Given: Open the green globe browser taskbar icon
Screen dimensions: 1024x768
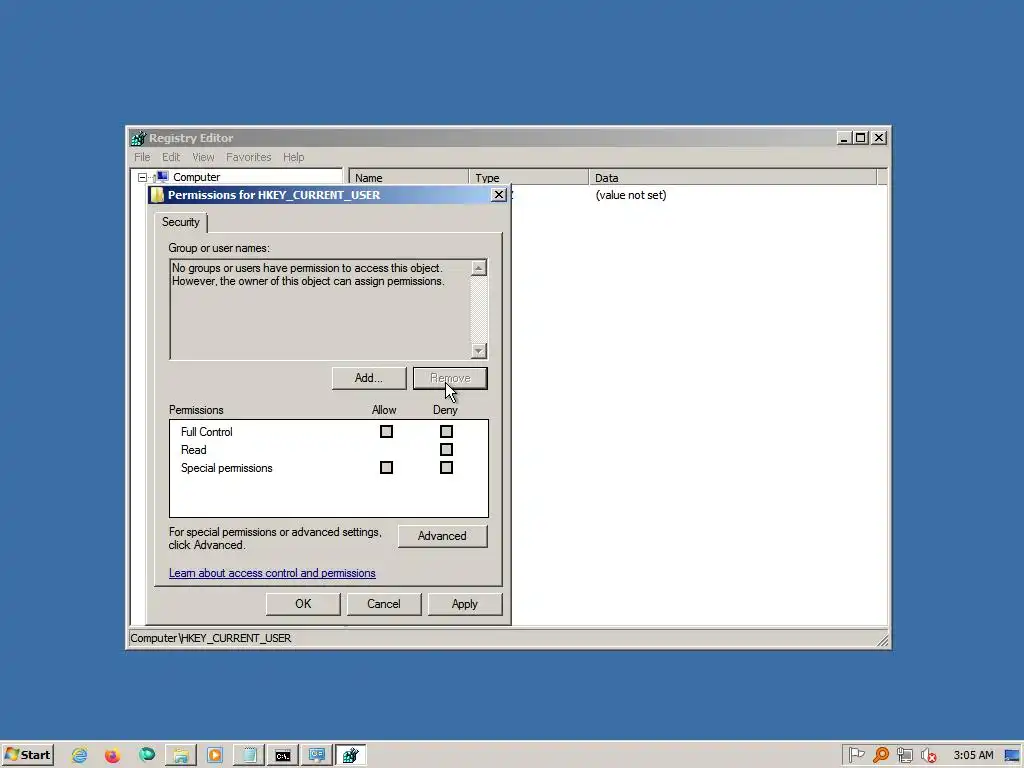Looking at the screenshot, I should pos(147,755).
